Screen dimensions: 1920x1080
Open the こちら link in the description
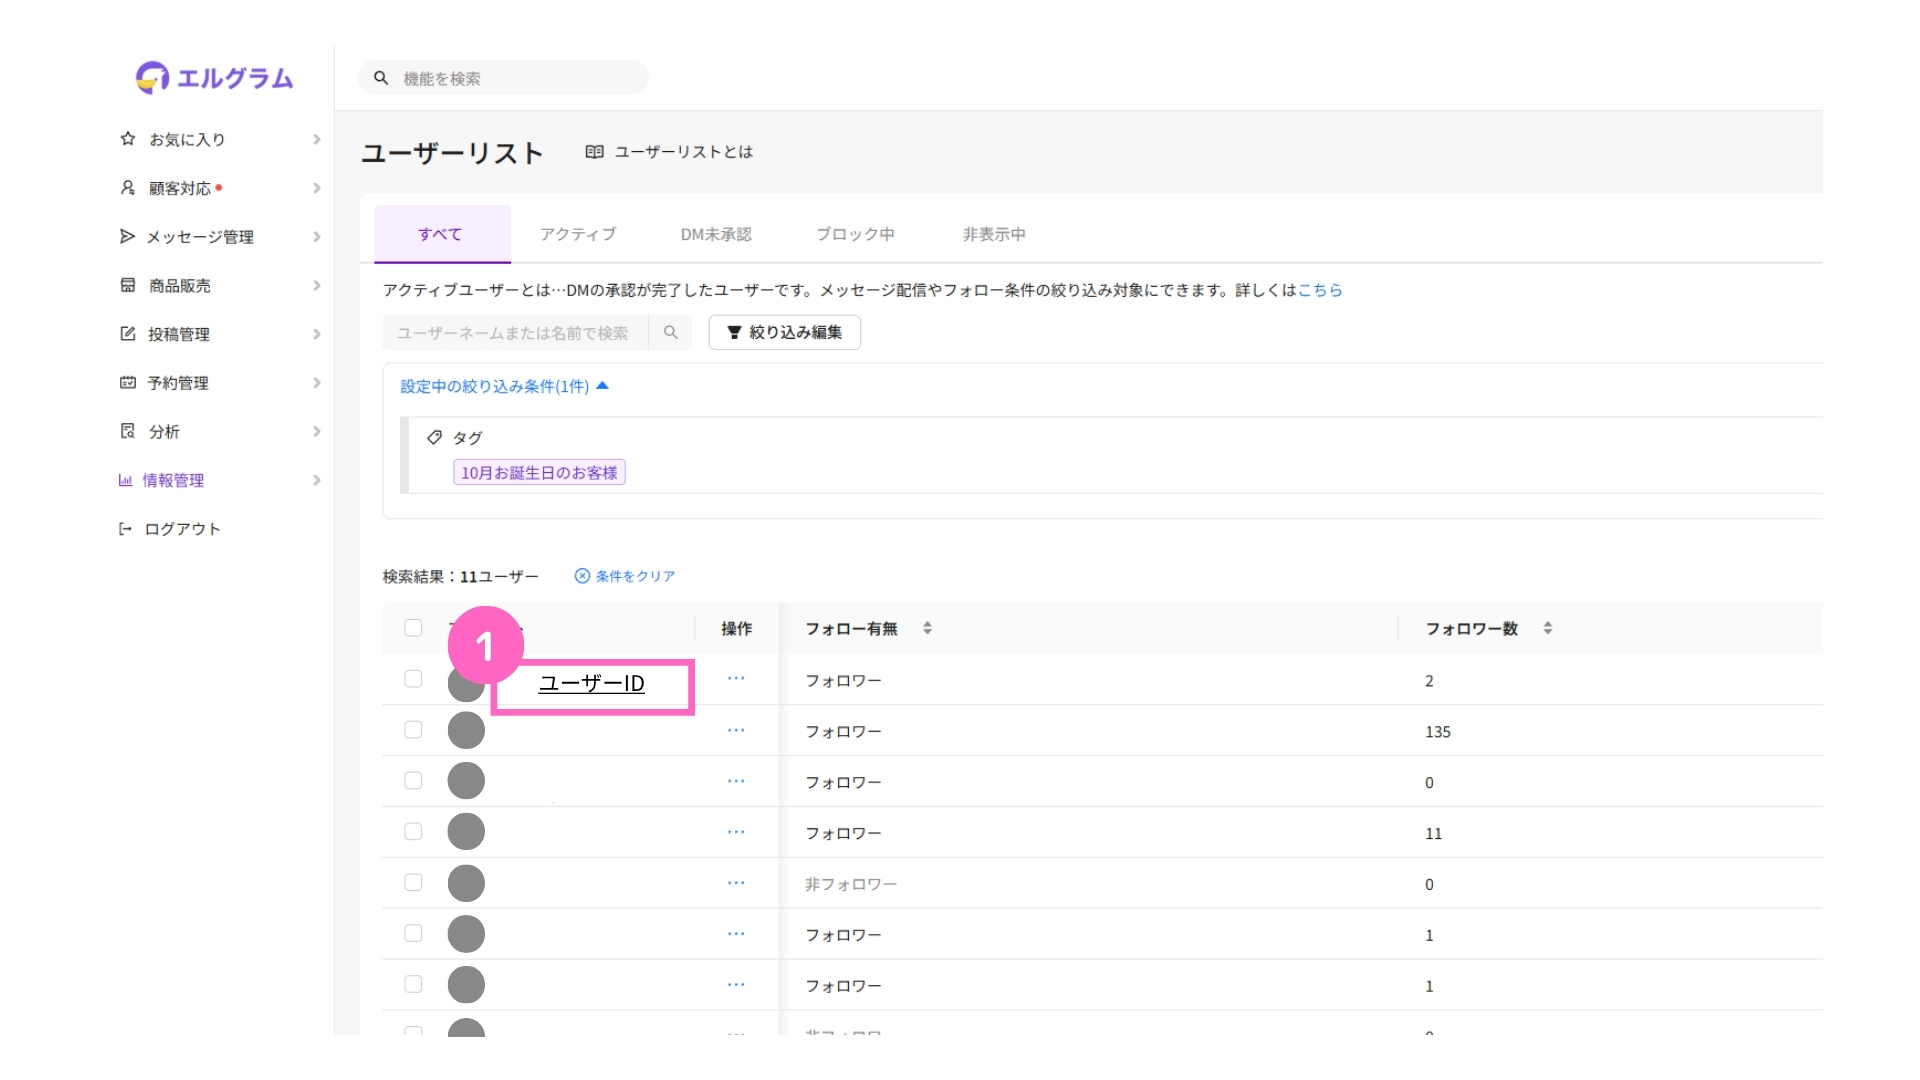pos(1319,290)
